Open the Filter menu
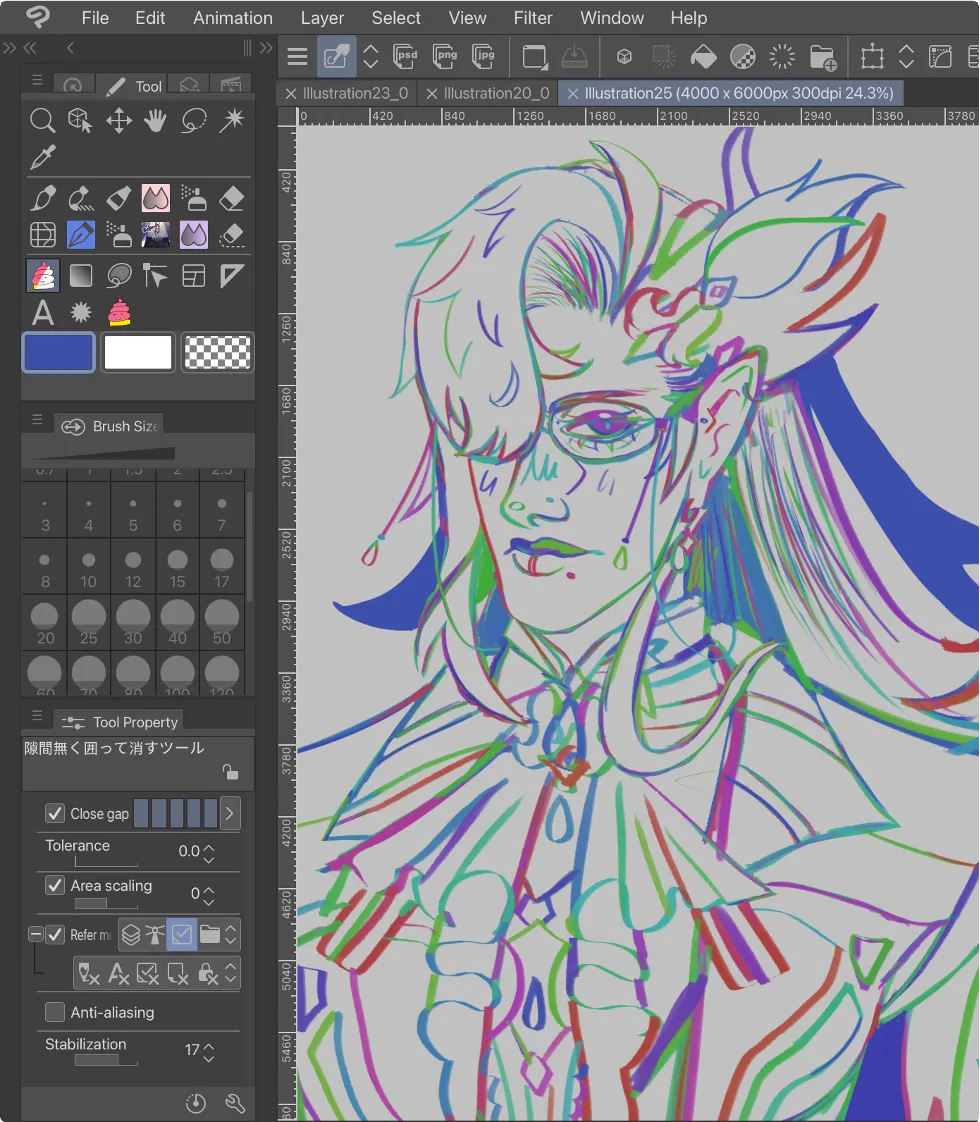 coord(532,18)
